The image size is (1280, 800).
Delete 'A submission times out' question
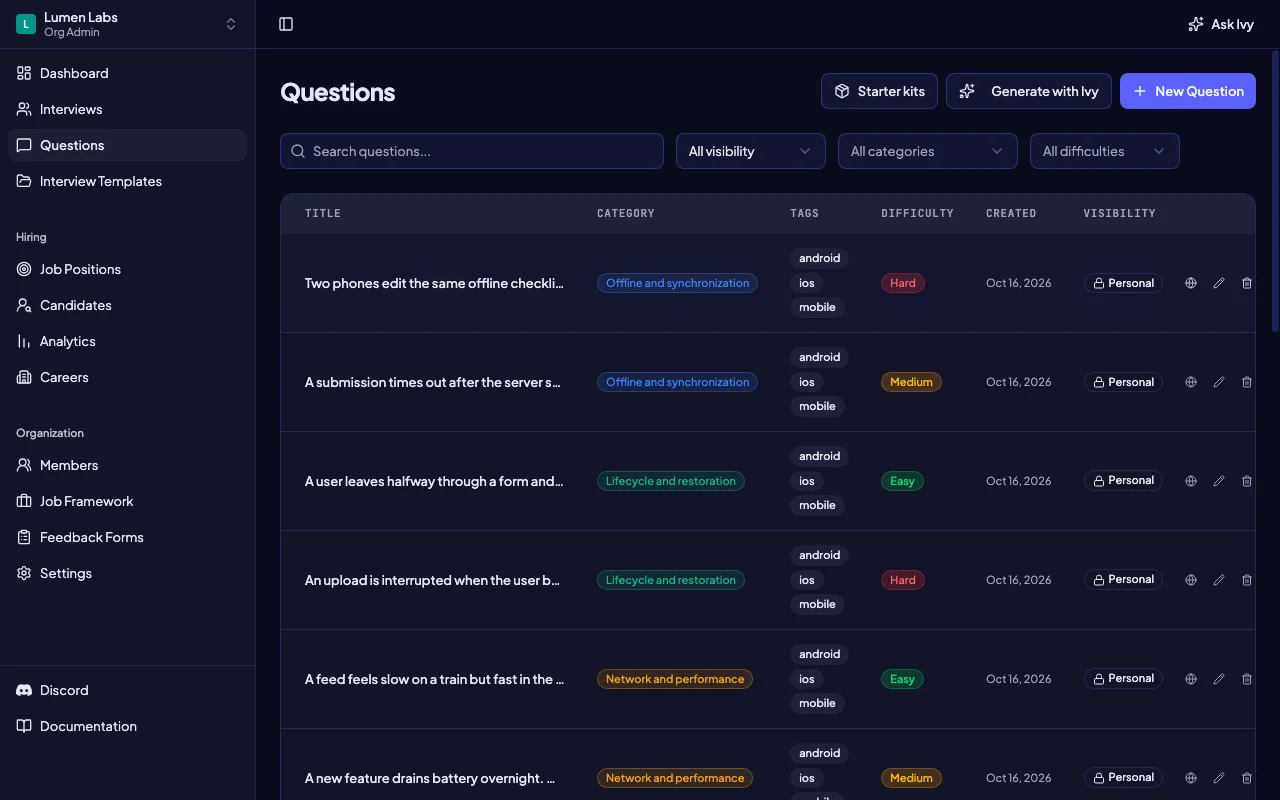point(1247,382)
